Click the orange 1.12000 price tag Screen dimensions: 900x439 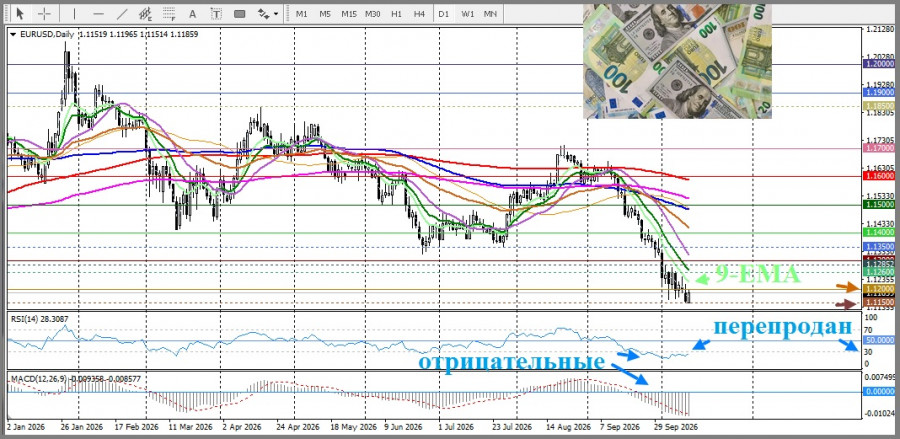click(x=878, y=288)
